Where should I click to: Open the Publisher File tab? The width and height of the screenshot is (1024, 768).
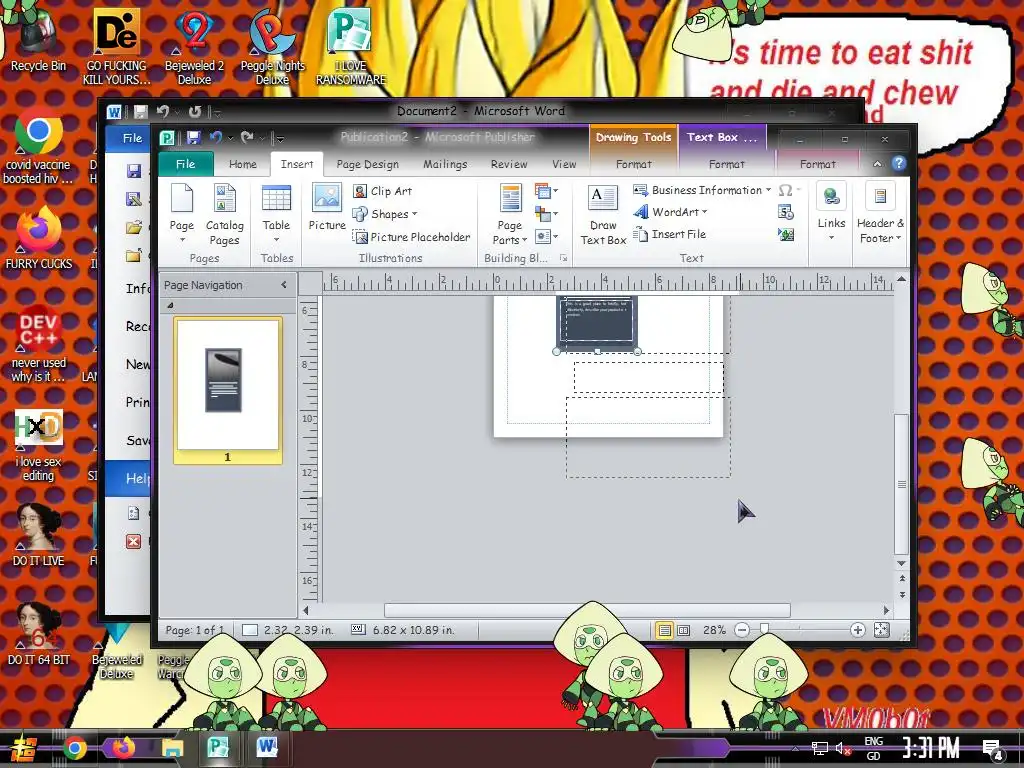point(185,164)
